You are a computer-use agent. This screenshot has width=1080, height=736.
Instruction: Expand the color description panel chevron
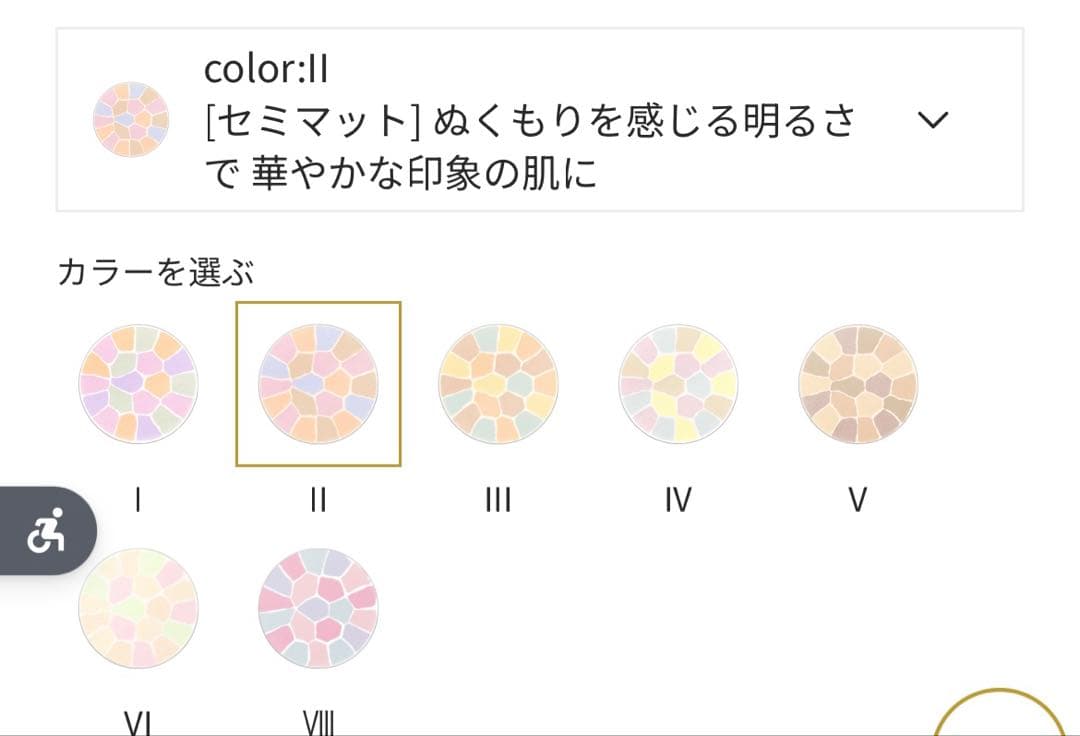[934, 122]
